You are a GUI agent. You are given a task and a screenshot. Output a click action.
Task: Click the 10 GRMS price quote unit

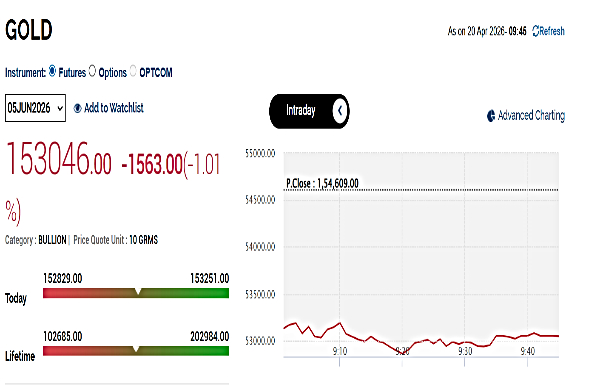(x=143, y=240)
